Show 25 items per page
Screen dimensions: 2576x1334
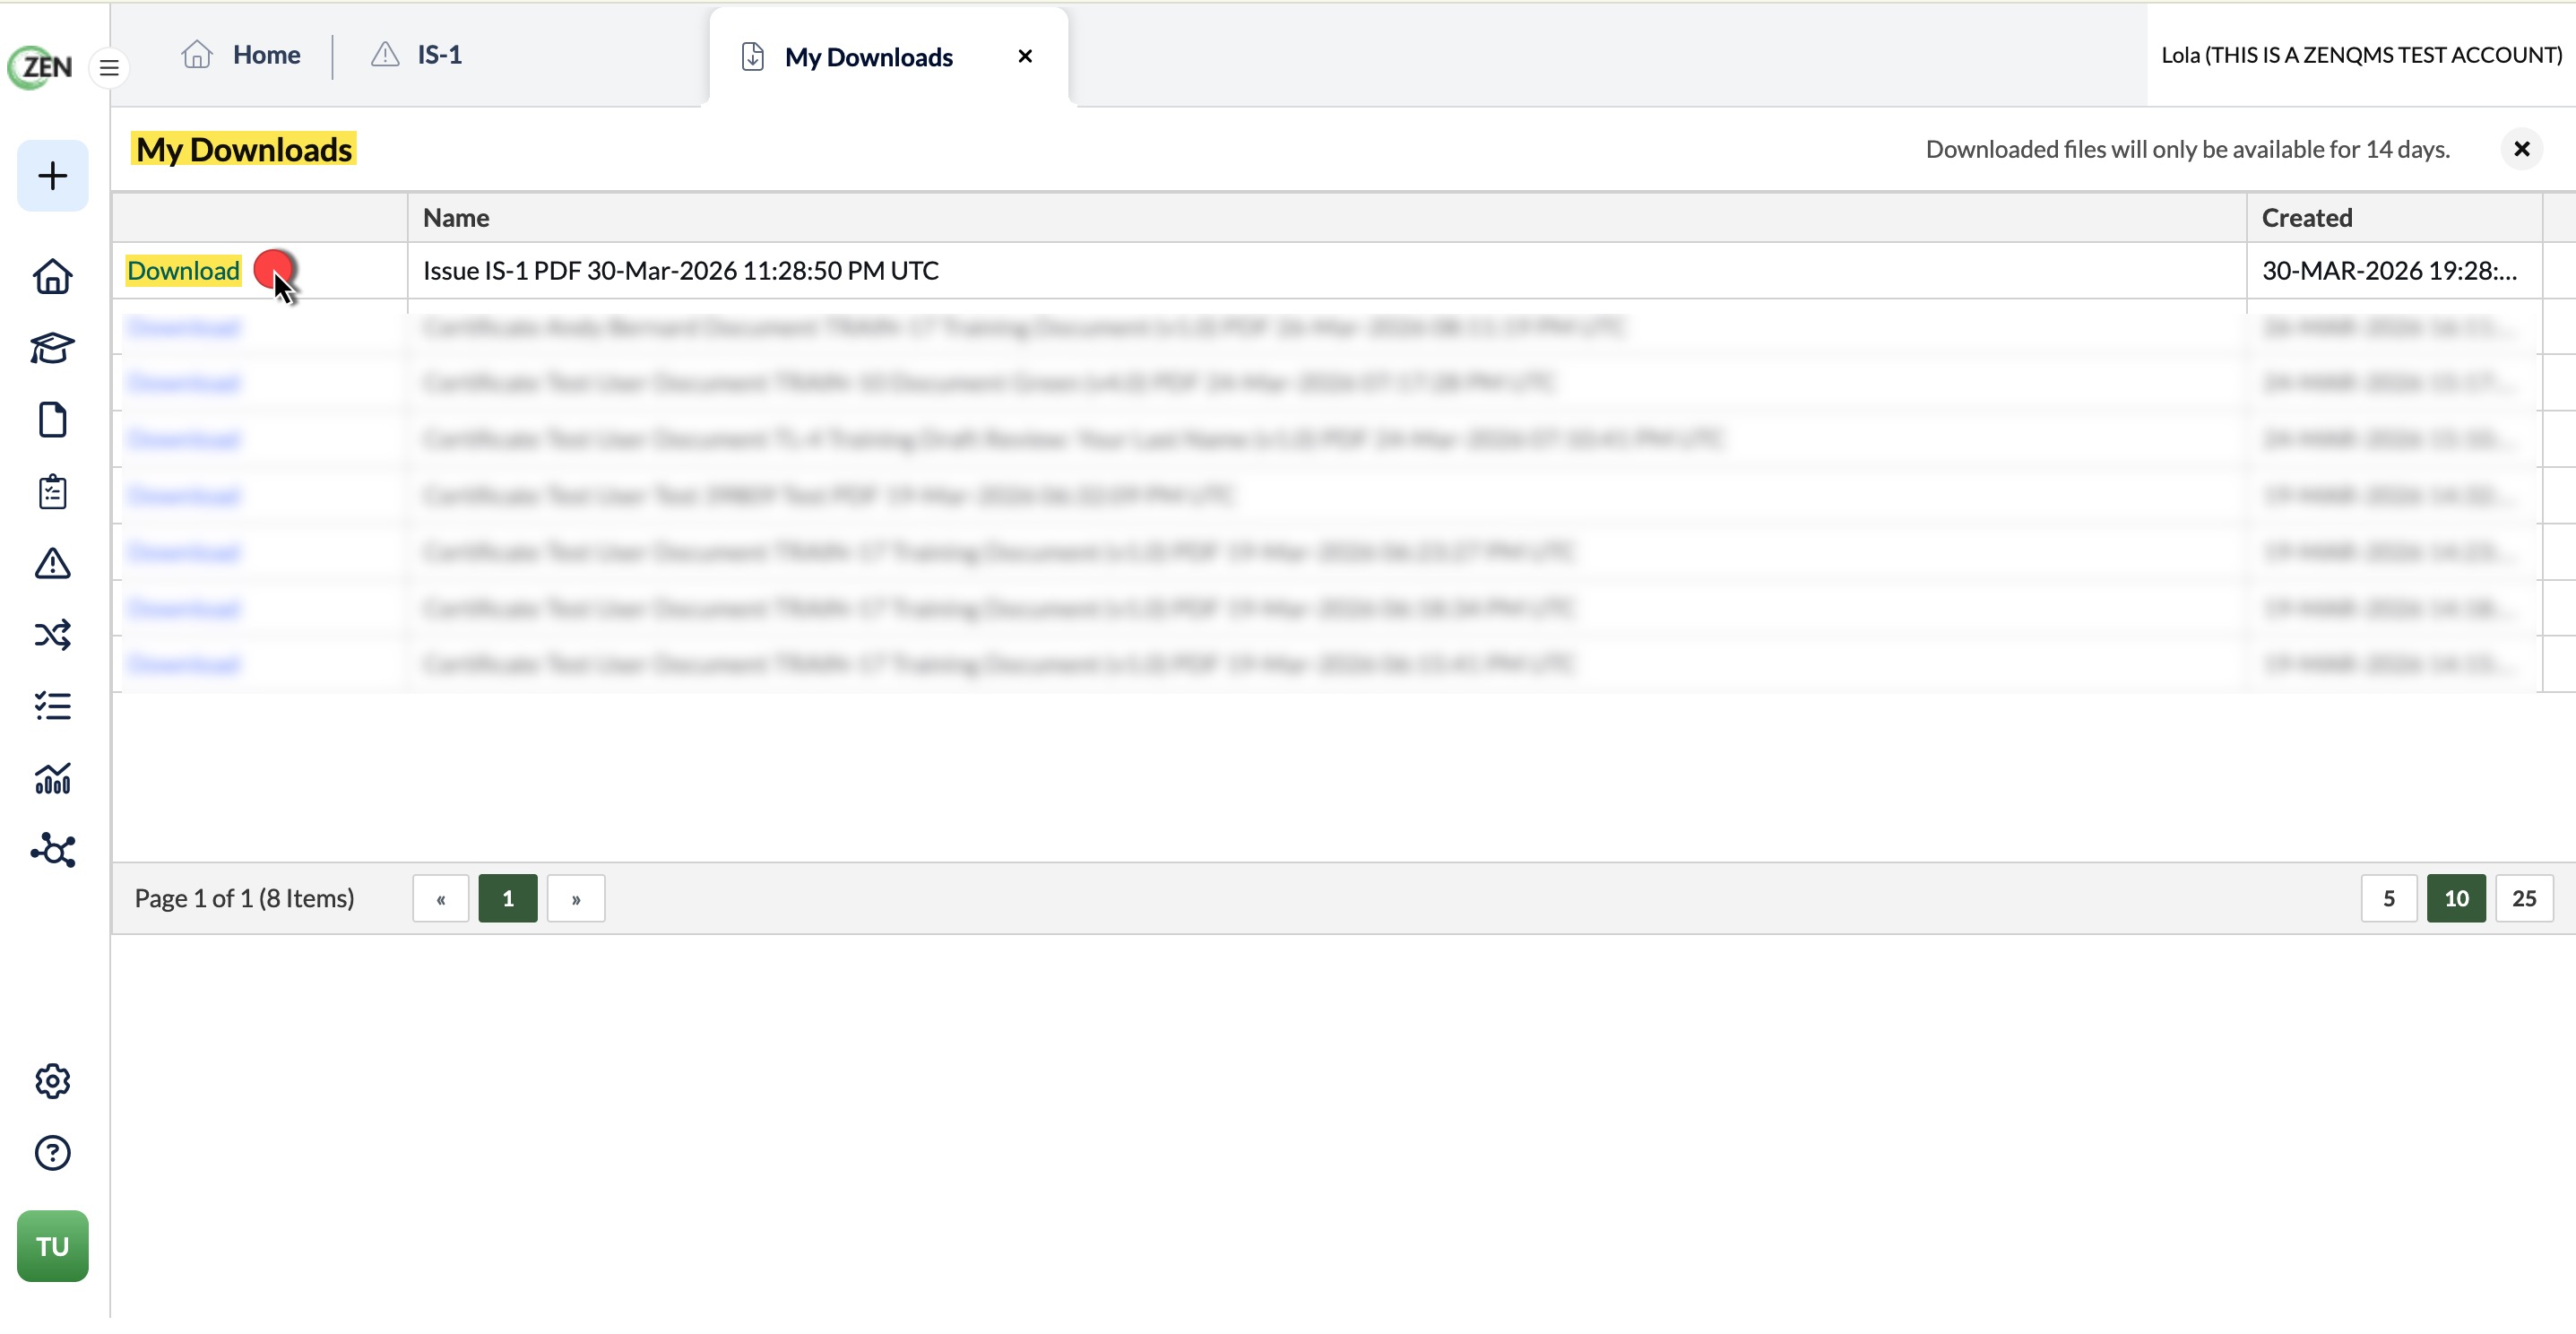click(2524, 899)
